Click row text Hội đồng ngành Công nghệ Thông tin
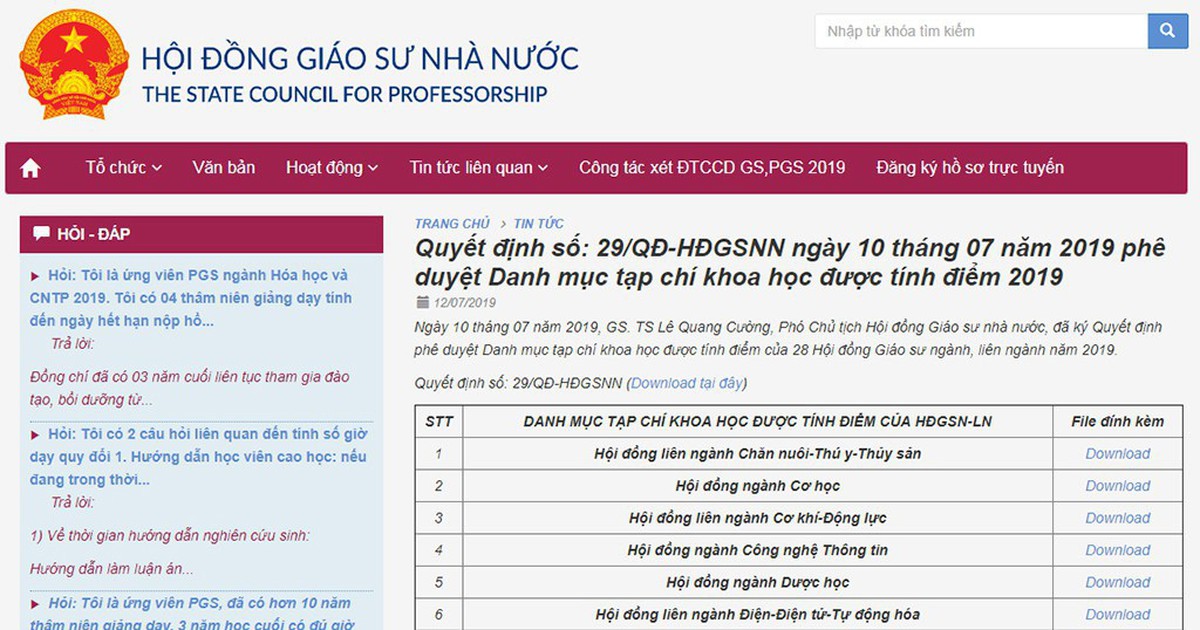 coord(758,550)
